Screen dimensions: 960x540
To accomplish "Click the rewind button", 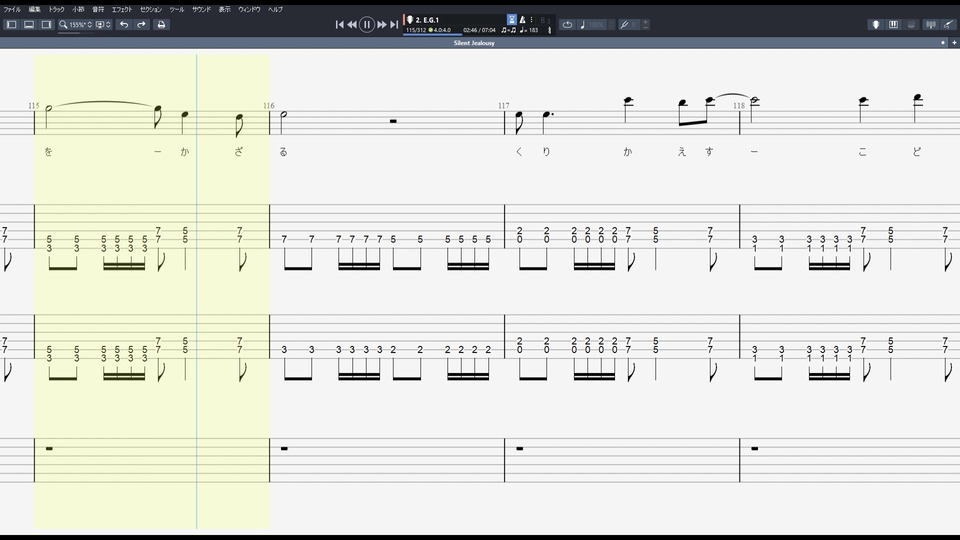I will [x=352, y=24].
